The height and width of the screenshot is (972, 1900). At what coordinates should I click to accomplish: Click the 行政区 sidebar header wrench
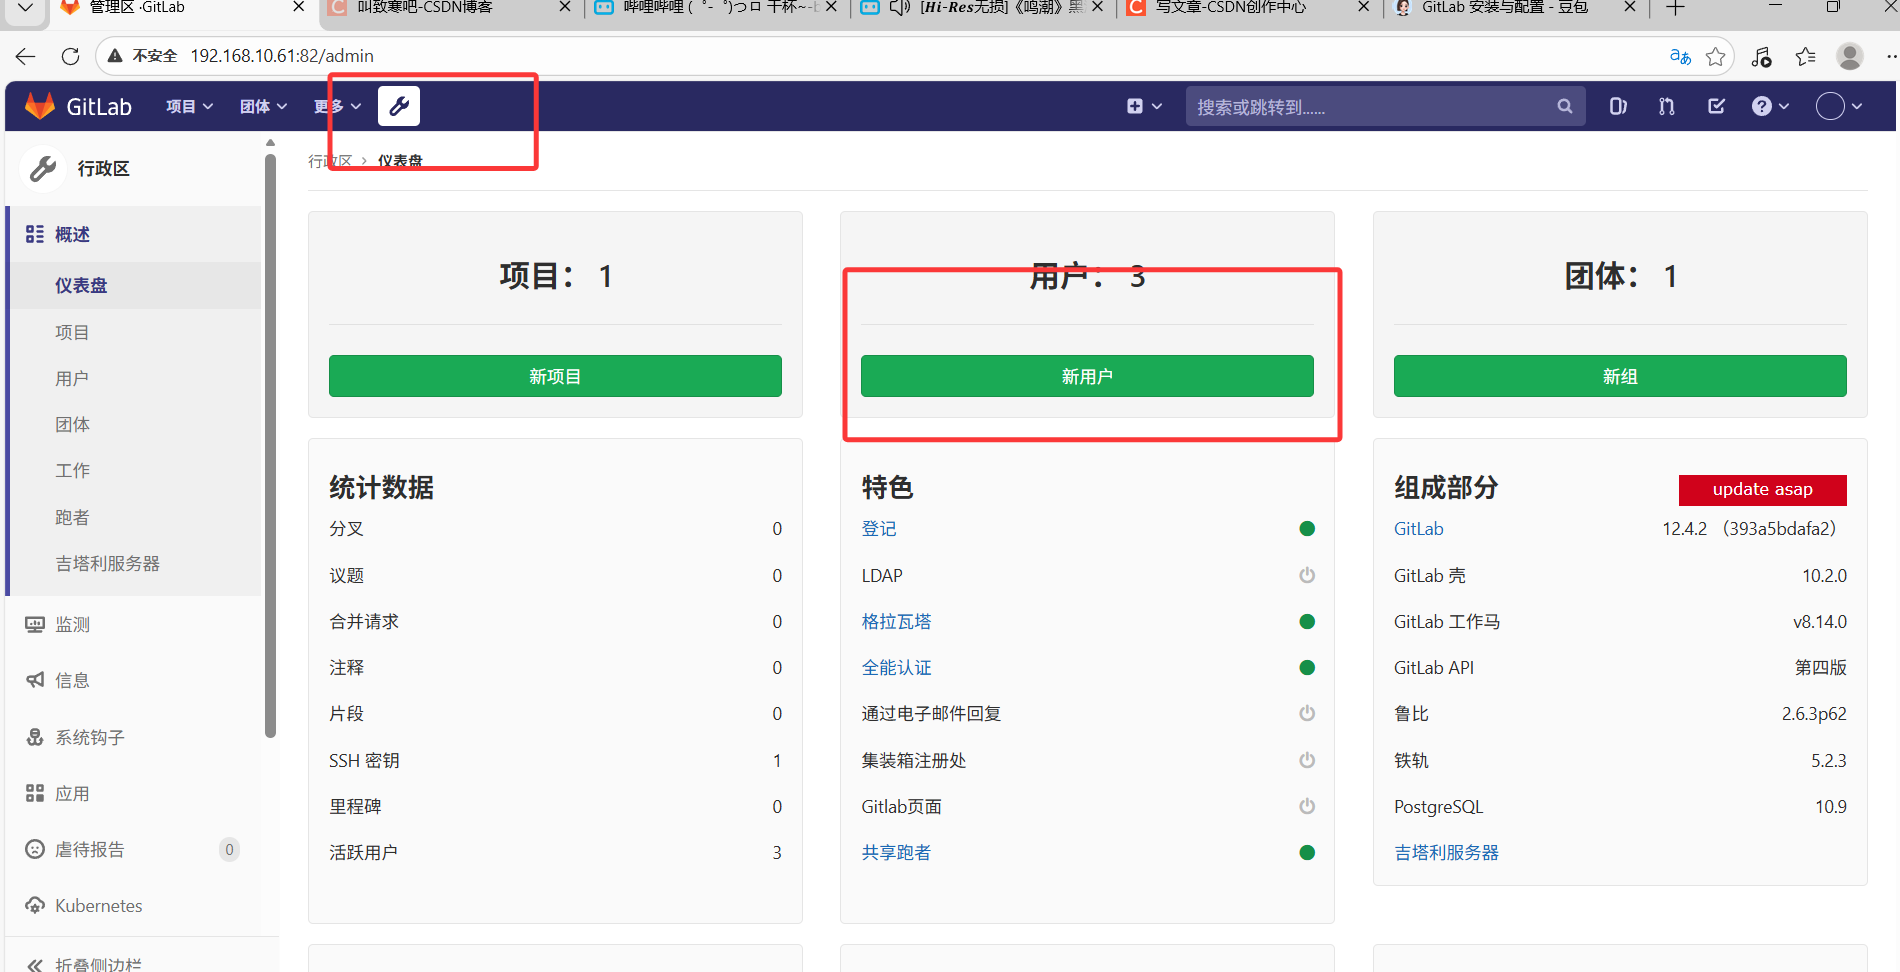click(43, 168)
